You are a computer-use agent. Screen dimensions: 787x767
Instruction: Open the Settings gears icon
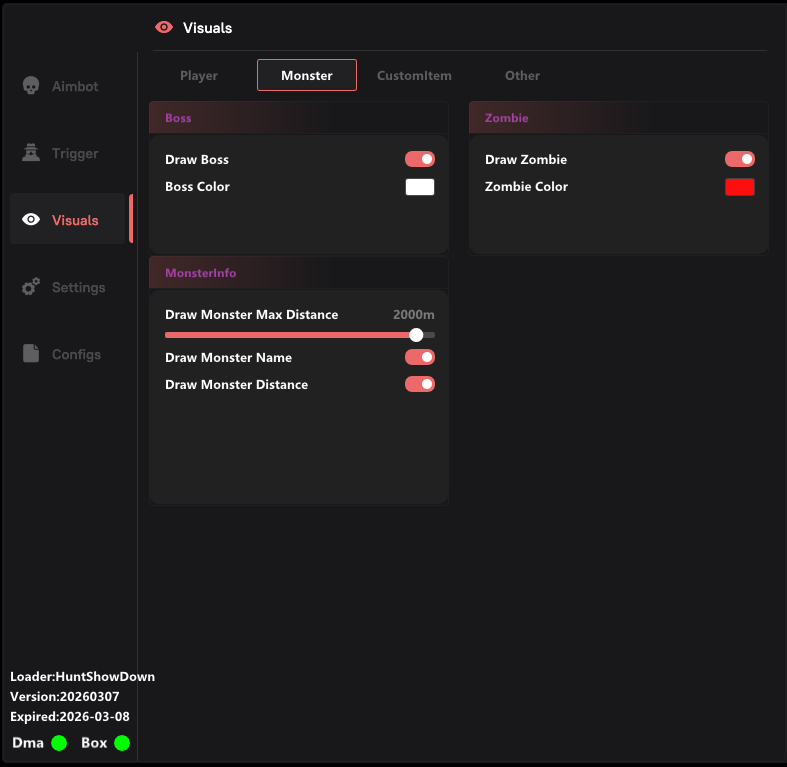click(31, 287)
